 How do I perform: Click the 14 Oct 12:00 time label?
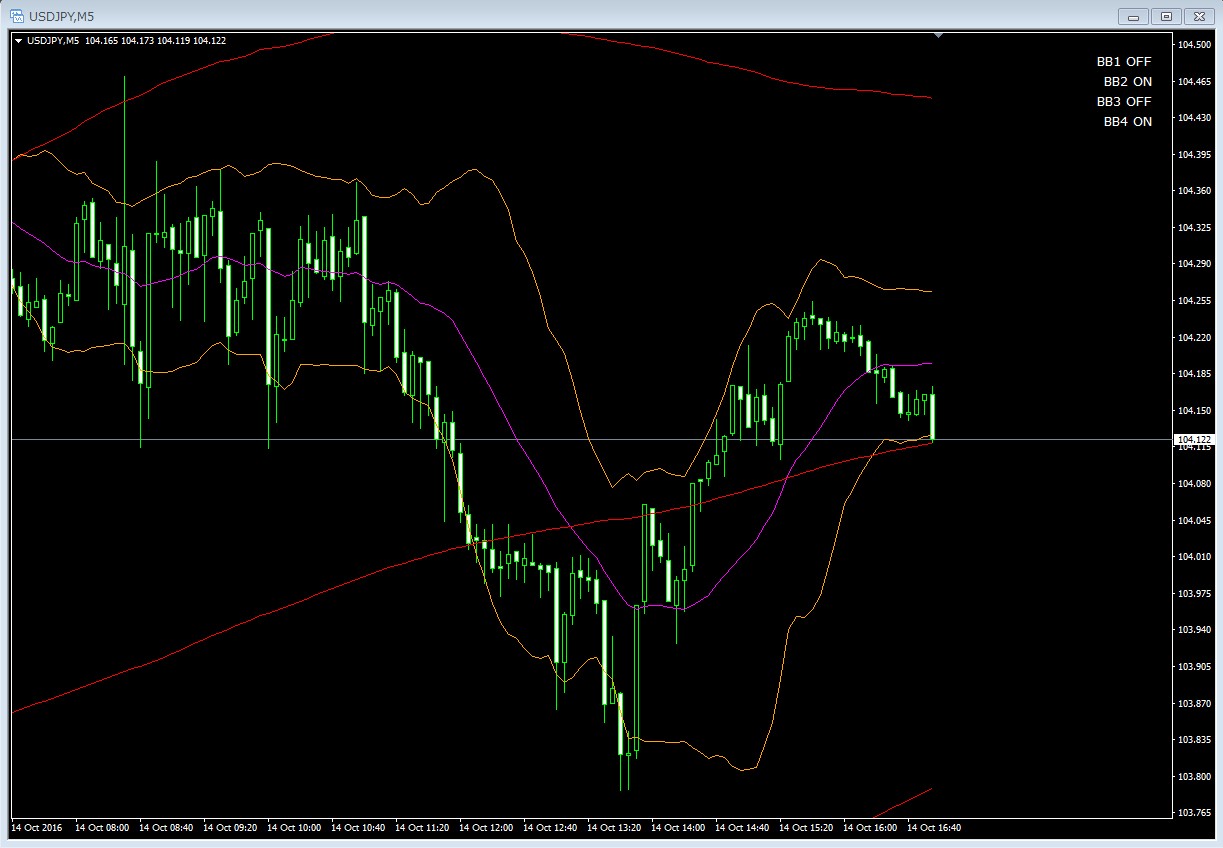coord(486,828)
